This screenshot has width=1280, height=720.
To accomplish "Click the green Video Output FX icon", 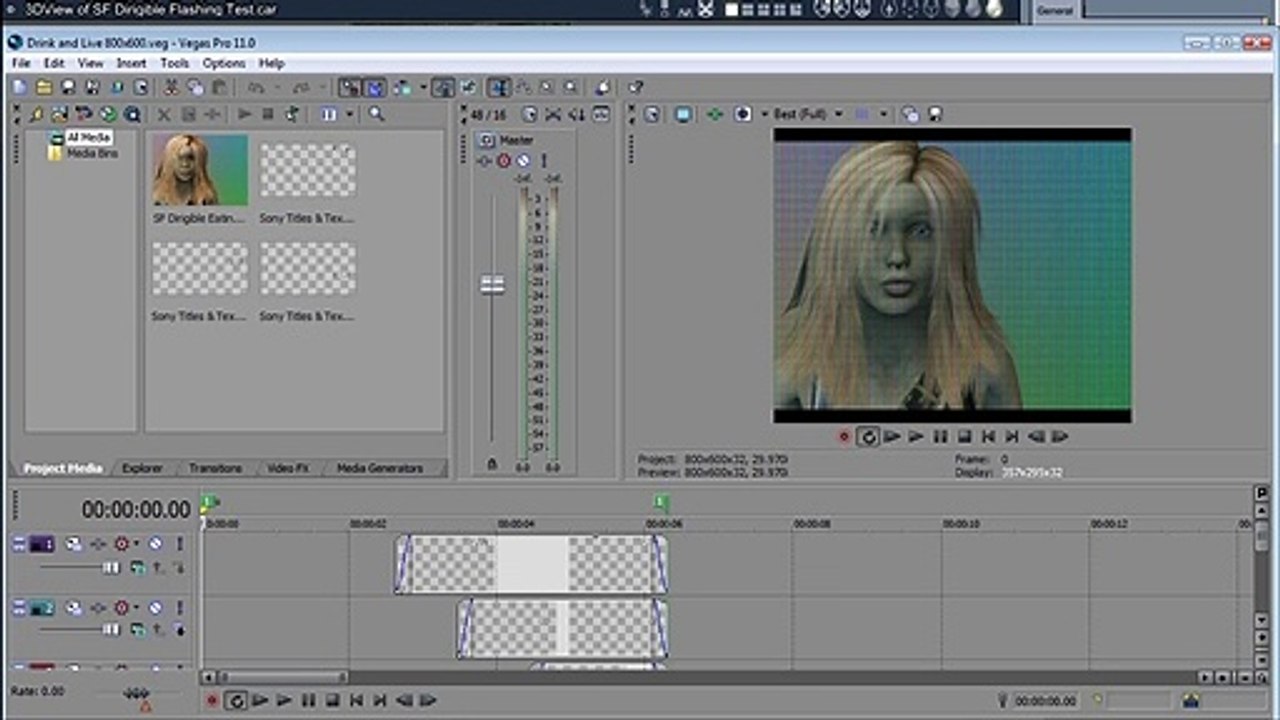I will click(714, 114).
